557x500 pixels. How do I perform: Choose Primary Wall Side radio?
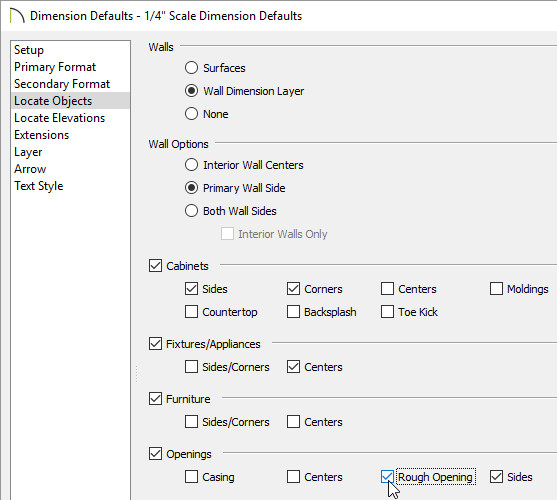(191, 188)
